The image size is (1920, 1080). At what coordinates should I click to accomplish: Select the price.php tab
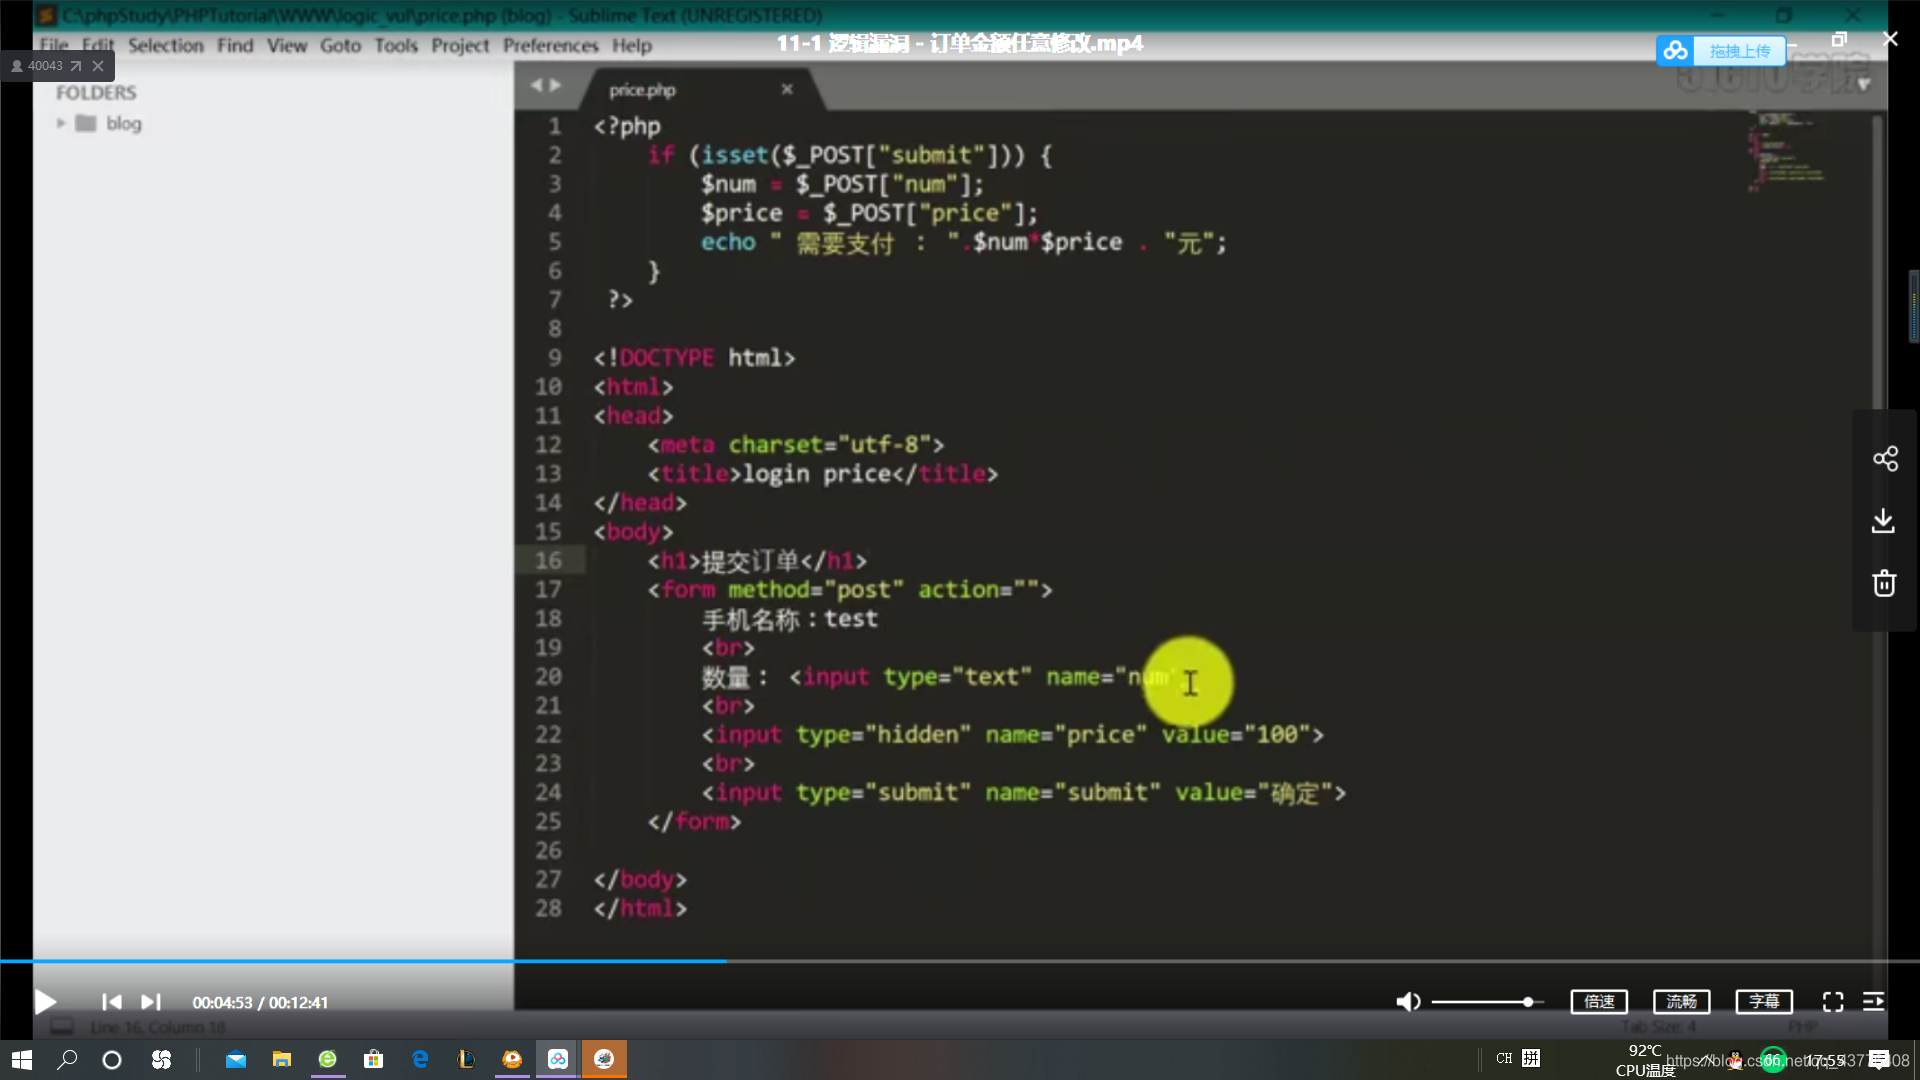(x=643, y=90)
